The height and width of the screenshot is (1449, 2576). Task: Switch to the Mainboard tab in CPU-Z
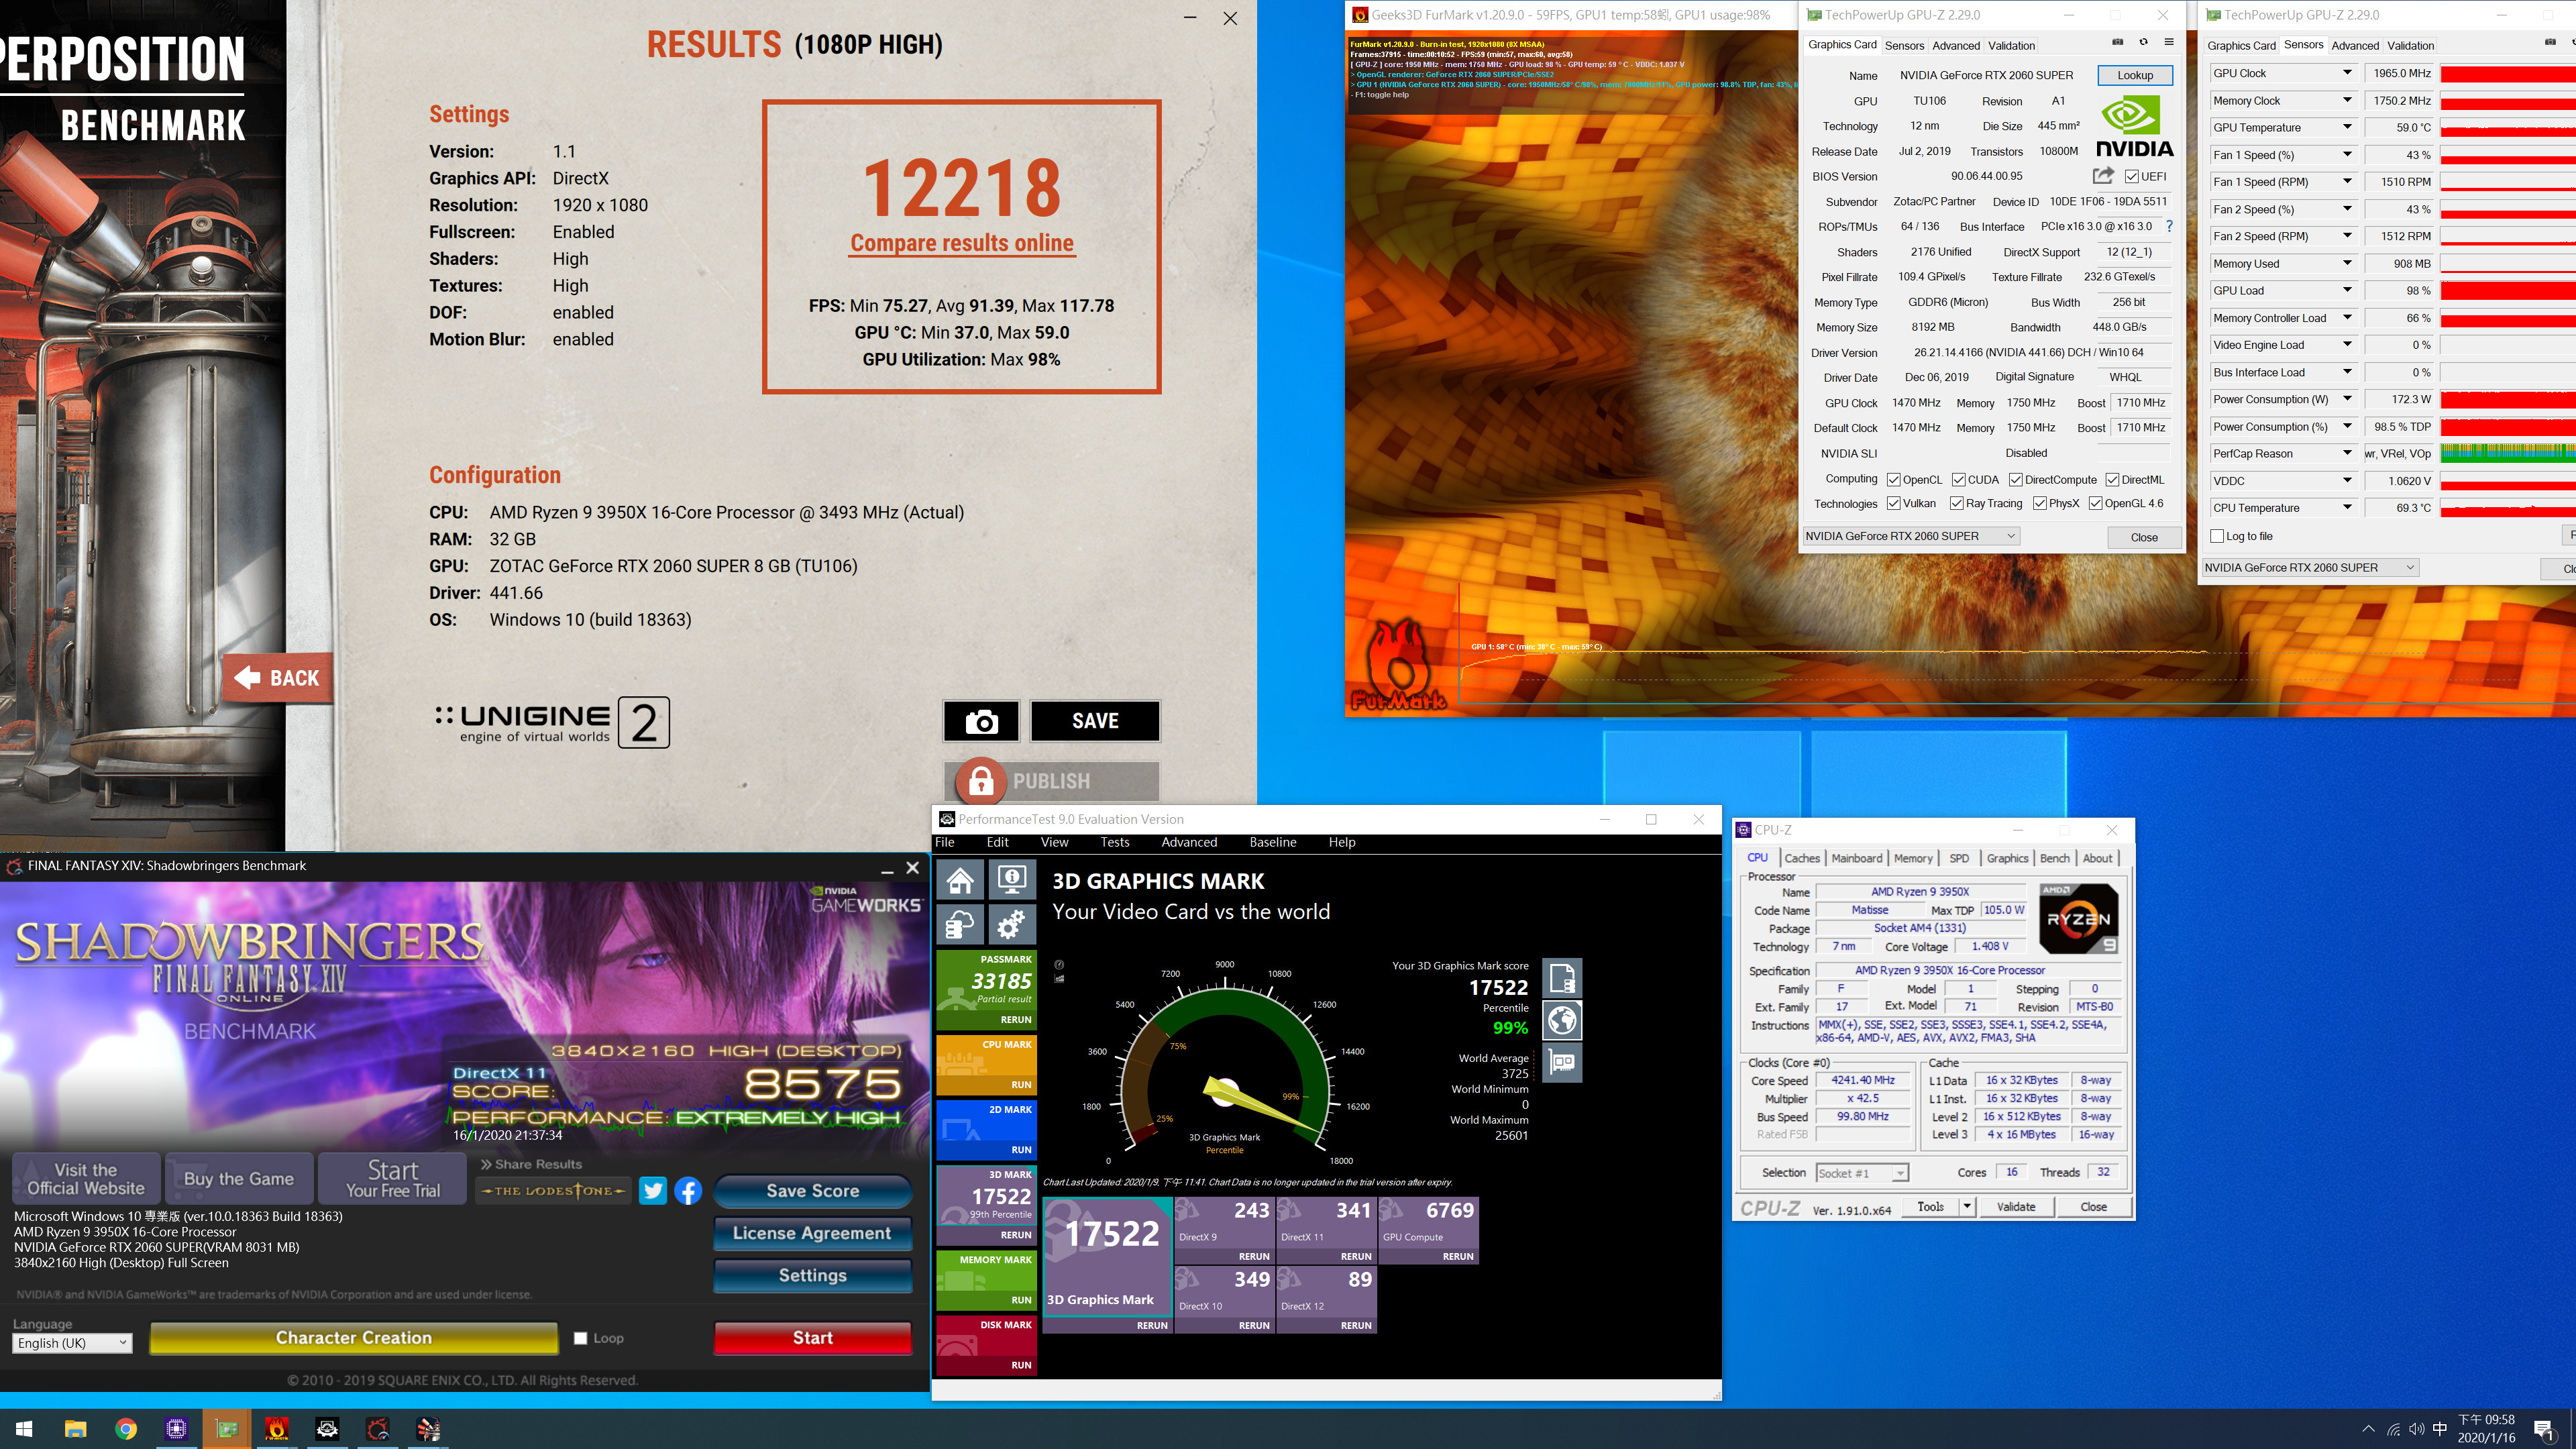(x=1856, y=858)
